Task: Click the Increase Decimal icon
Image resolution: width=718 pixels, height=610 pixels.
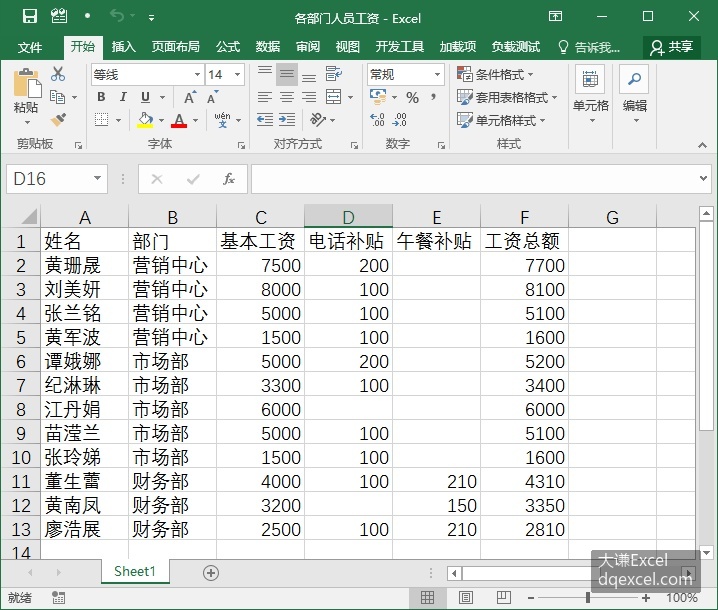Action: (377, 120)
